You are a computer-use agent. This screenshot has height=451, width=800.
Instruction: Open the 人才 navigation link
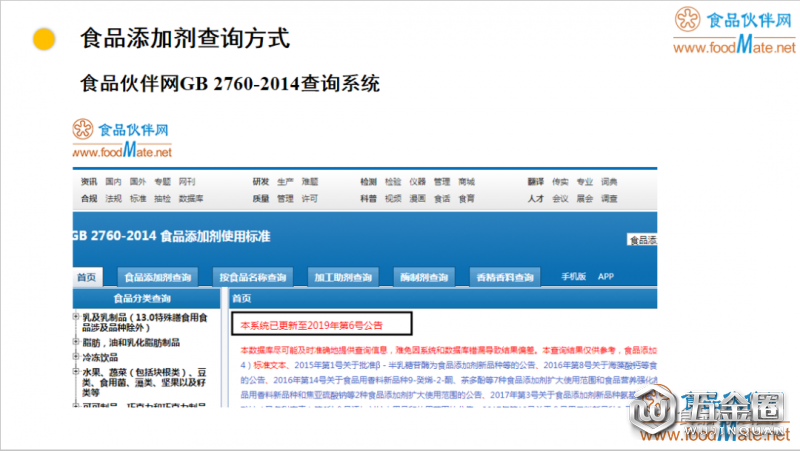(x=536, y=198)
